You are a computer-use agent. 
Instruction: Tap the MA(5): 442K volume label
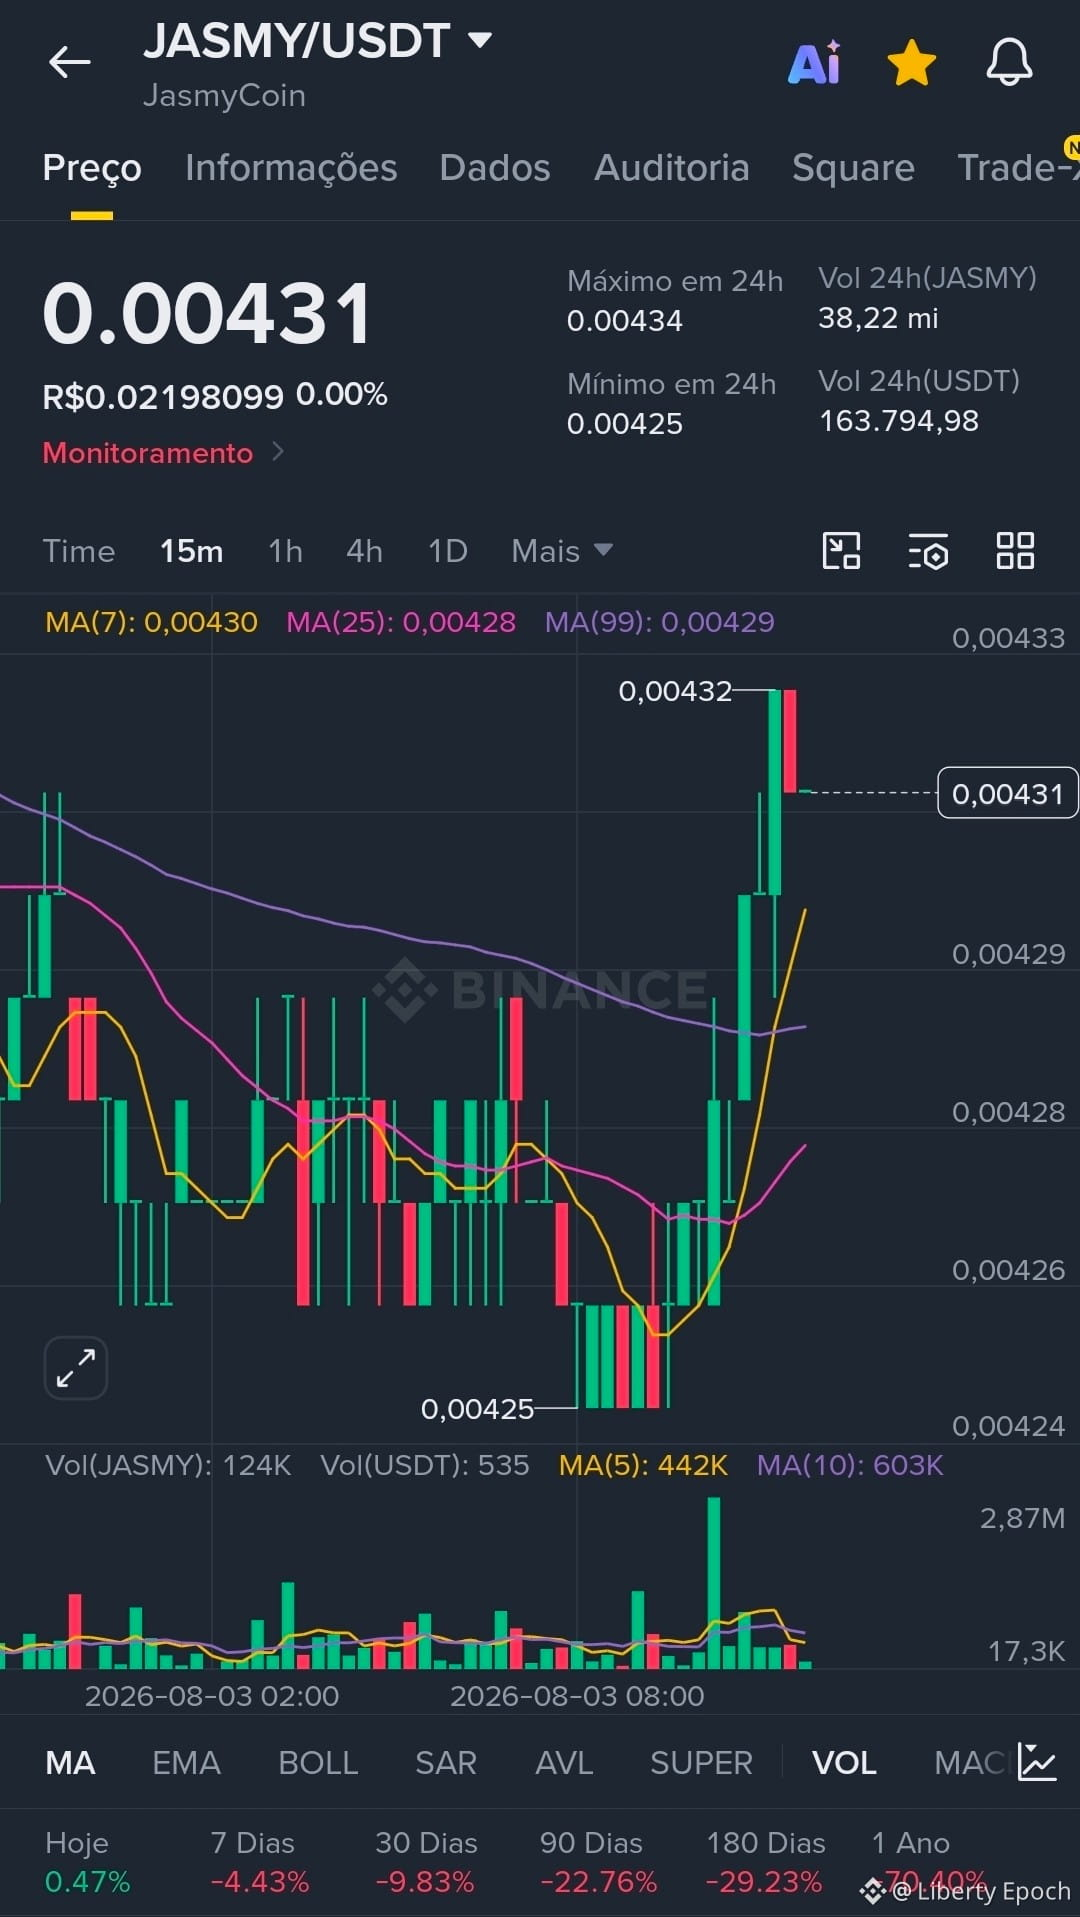coord(643,1465)
